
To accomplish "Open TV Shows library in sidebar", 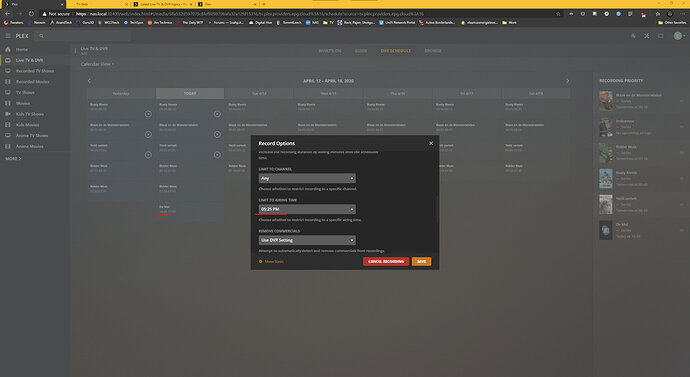I will [x=25, y=92].
